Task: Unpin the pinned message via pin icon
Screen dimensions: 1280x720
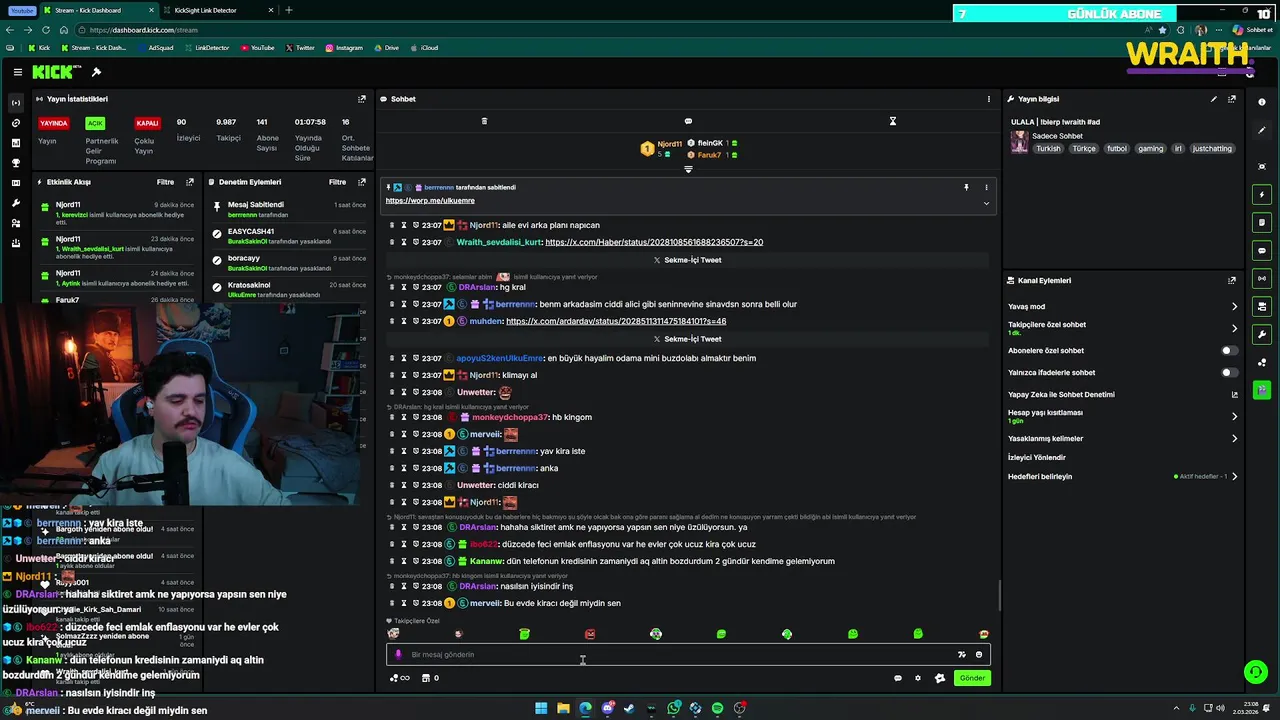Action: (966, 187)
